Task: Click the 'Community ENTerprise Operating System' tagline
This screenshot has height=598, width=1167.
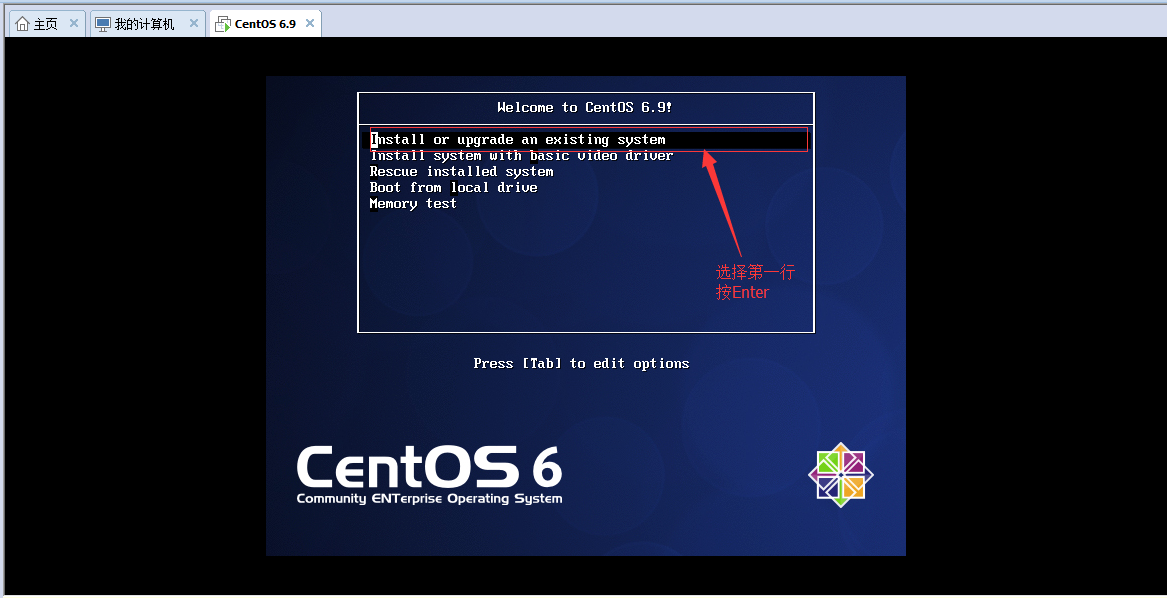Action: pos(429,499)
